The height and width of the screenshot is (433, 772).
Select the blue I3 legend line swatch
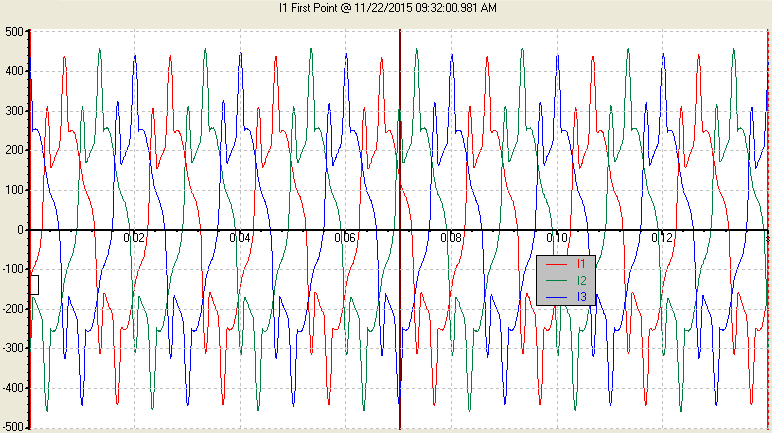556,298
